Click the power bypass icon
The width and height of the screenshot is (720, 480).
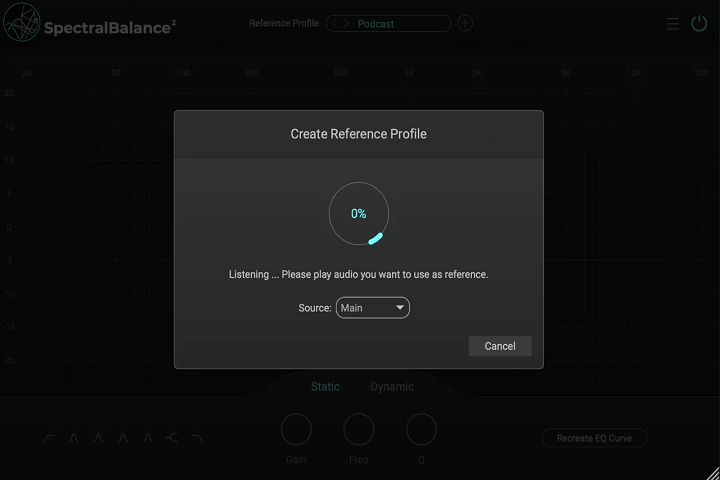coord(699,23)
